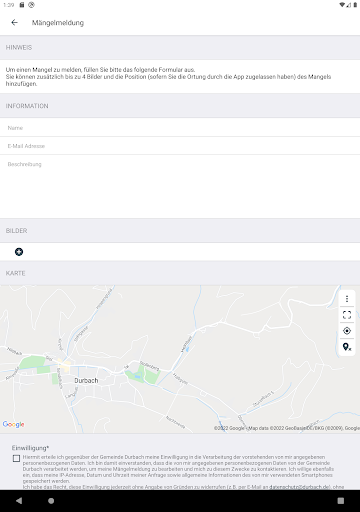The height and width of the screenshot is (512, 360).
Task: Tap the Mängelmeldung page title
Action: [58, 23]
